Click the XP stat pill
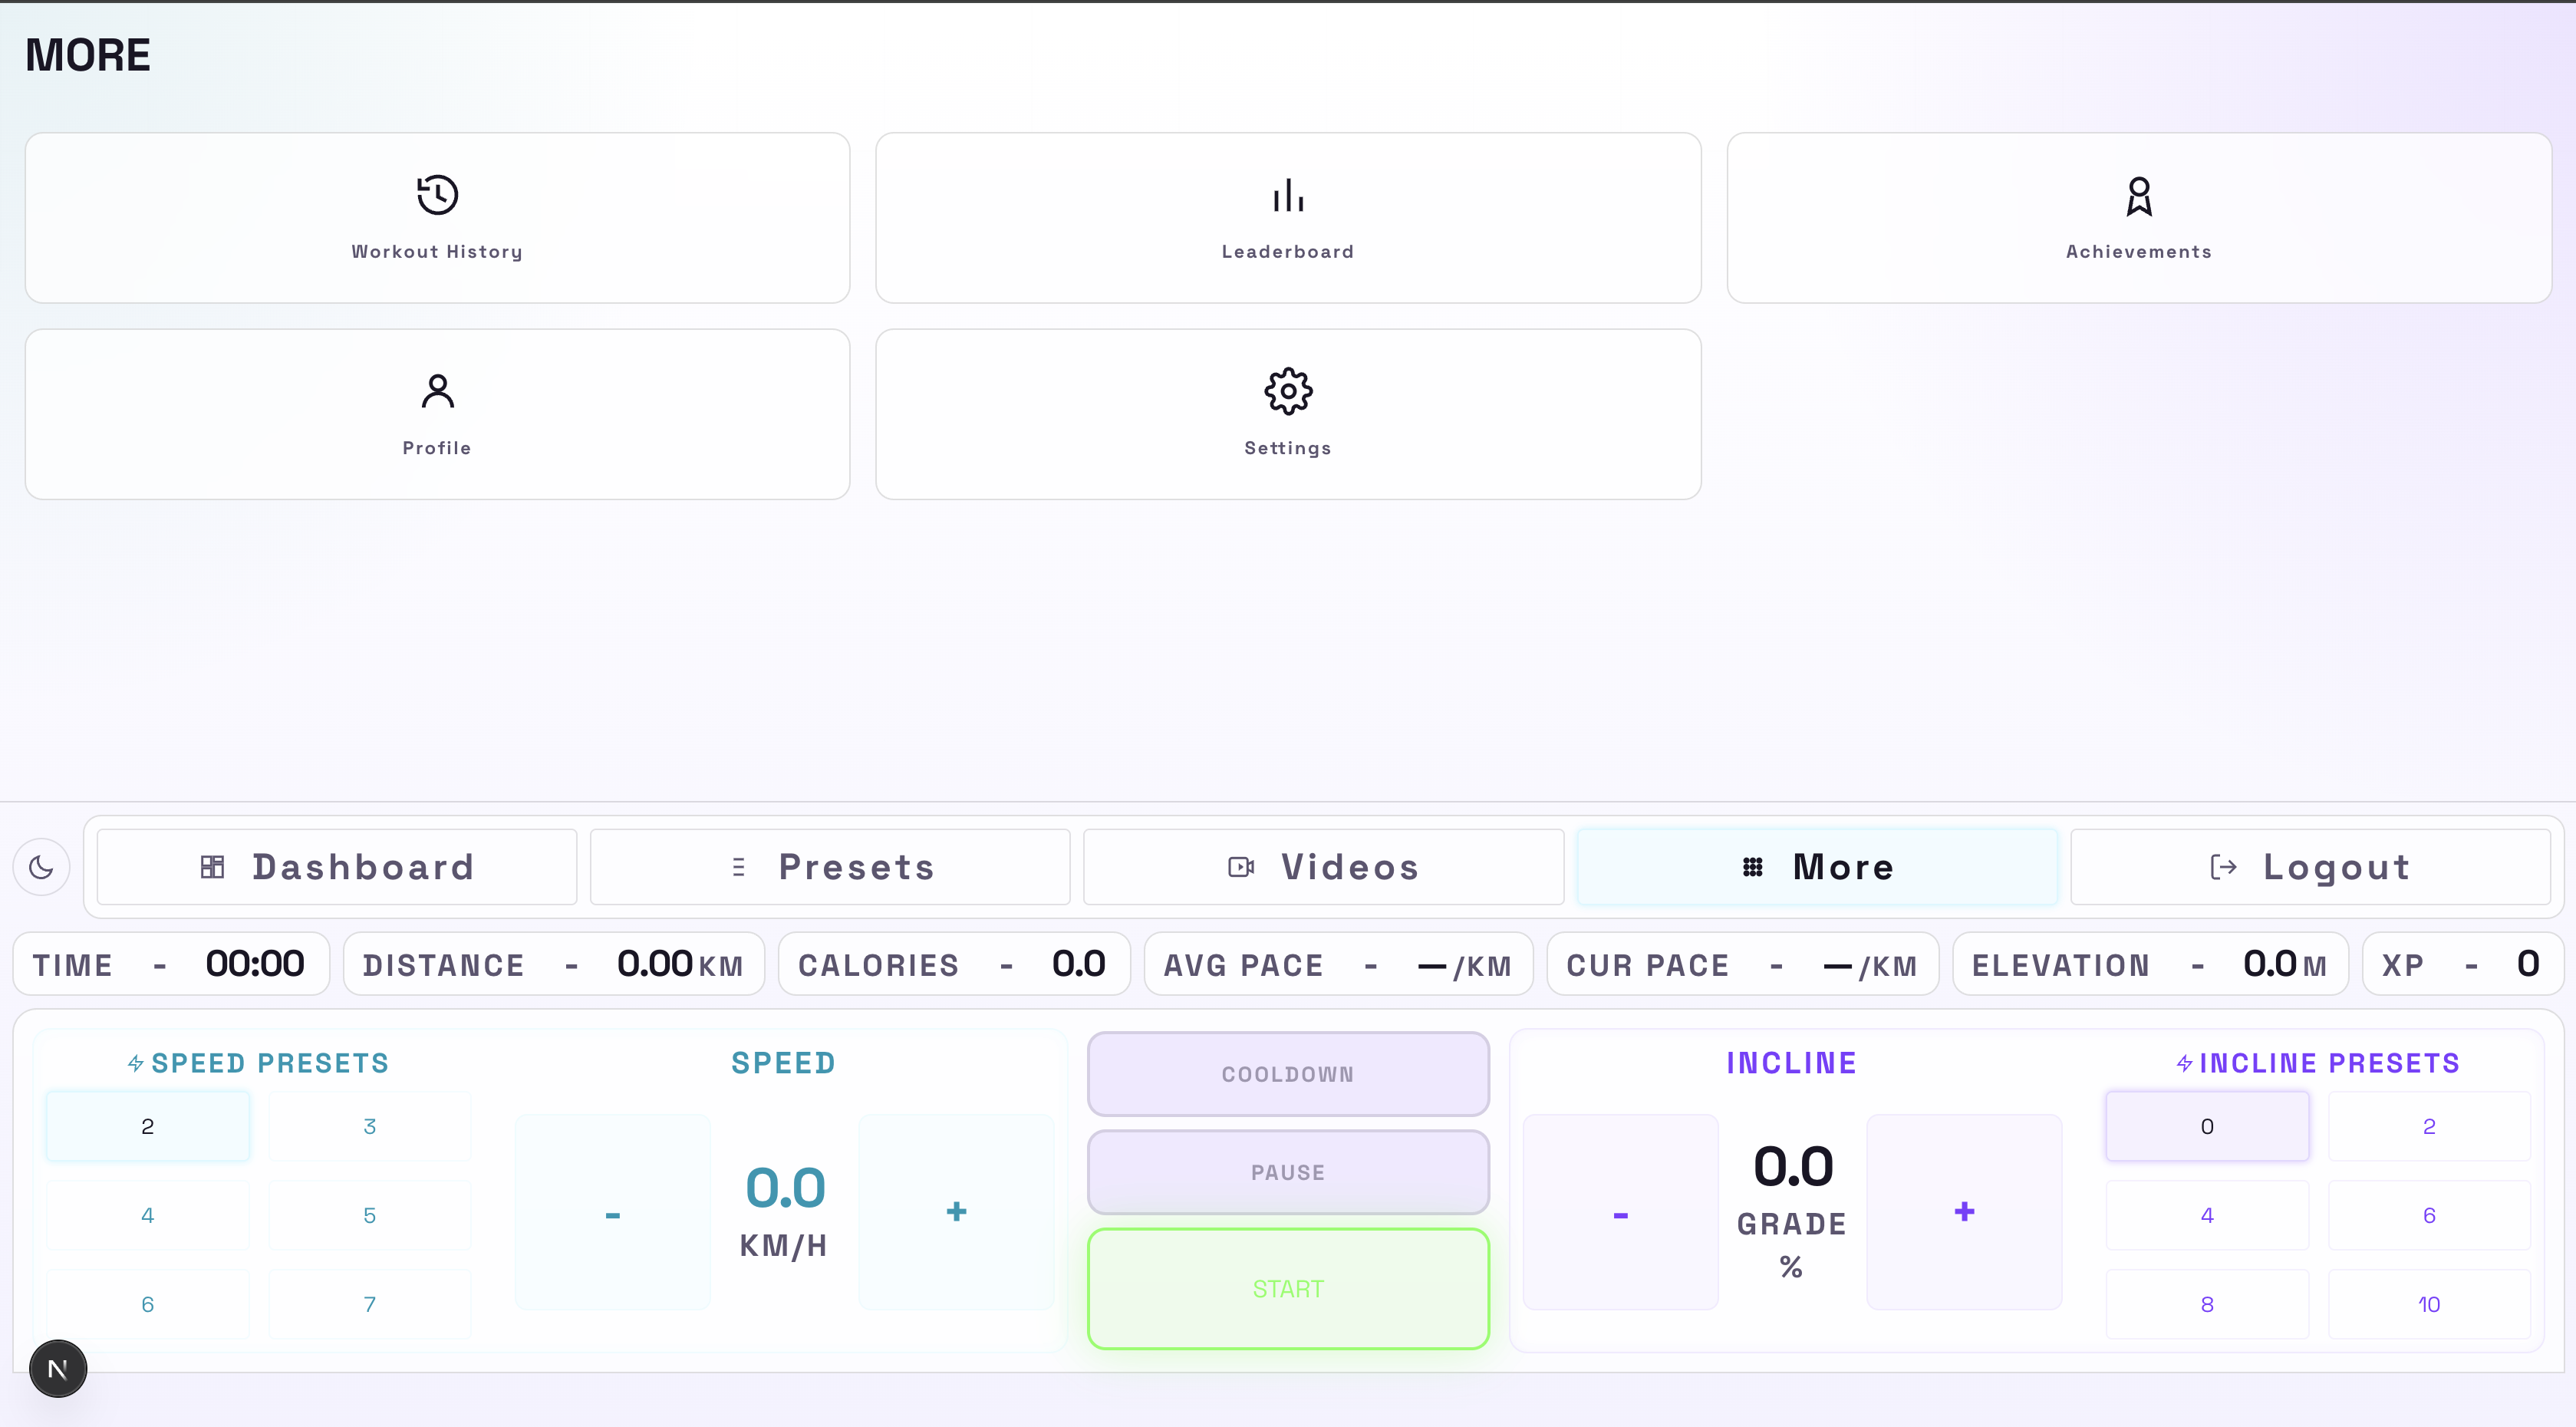 click(2462, 964)
